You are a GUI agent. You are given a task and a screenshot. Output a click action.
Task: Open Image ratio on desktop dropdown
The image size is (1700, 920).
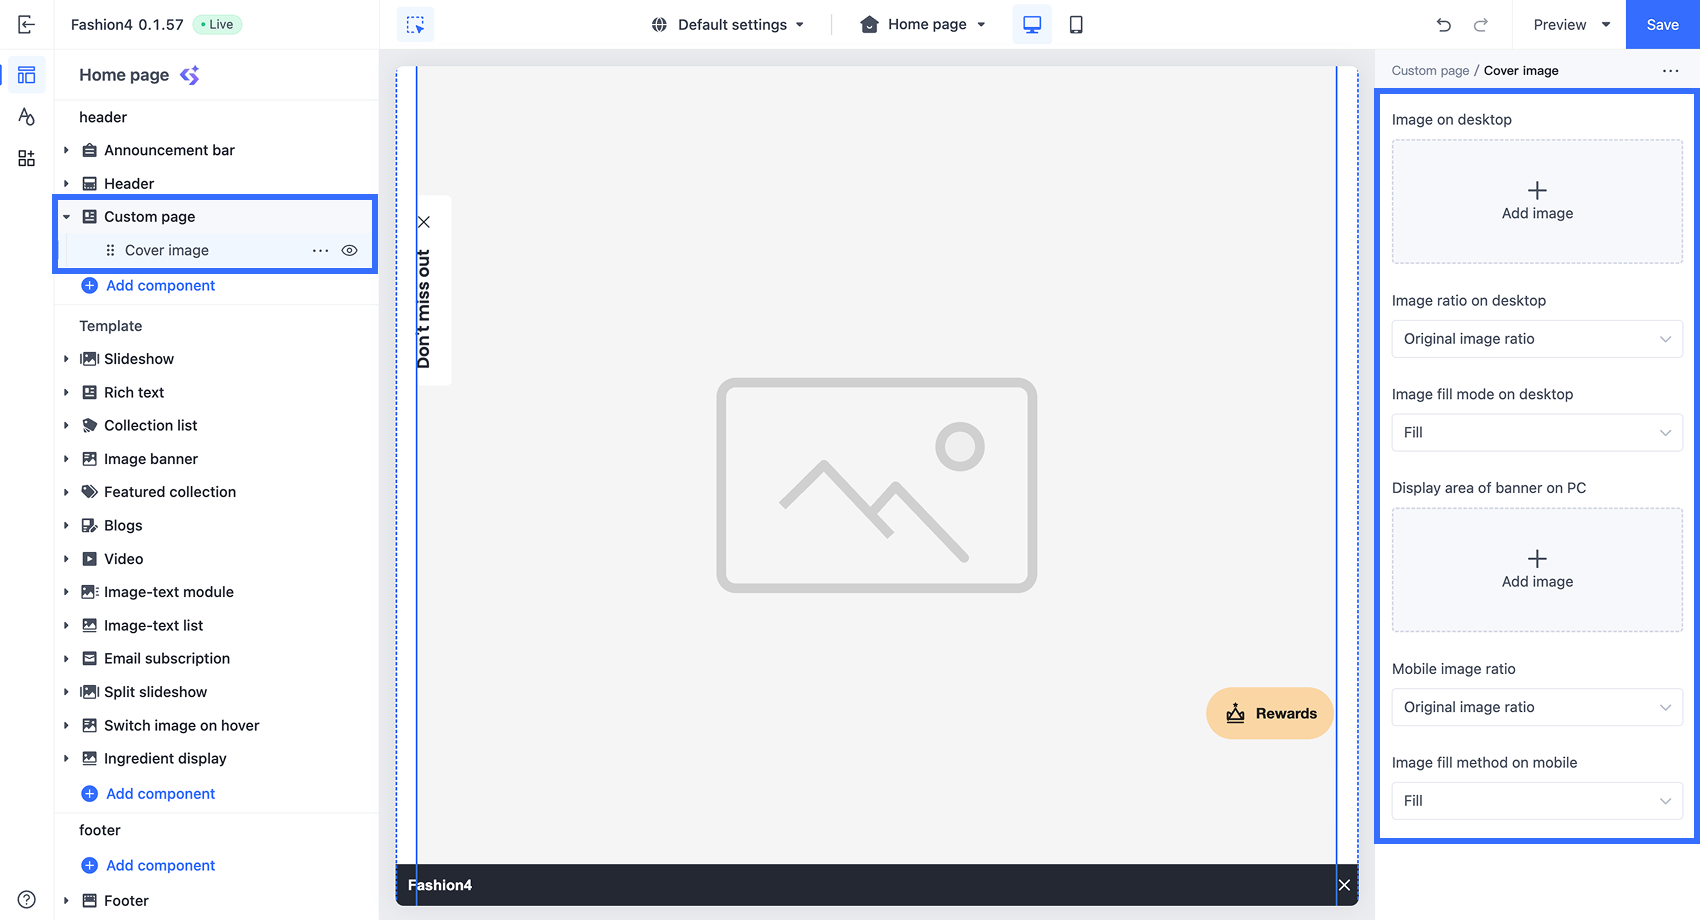coord(1537,339)
